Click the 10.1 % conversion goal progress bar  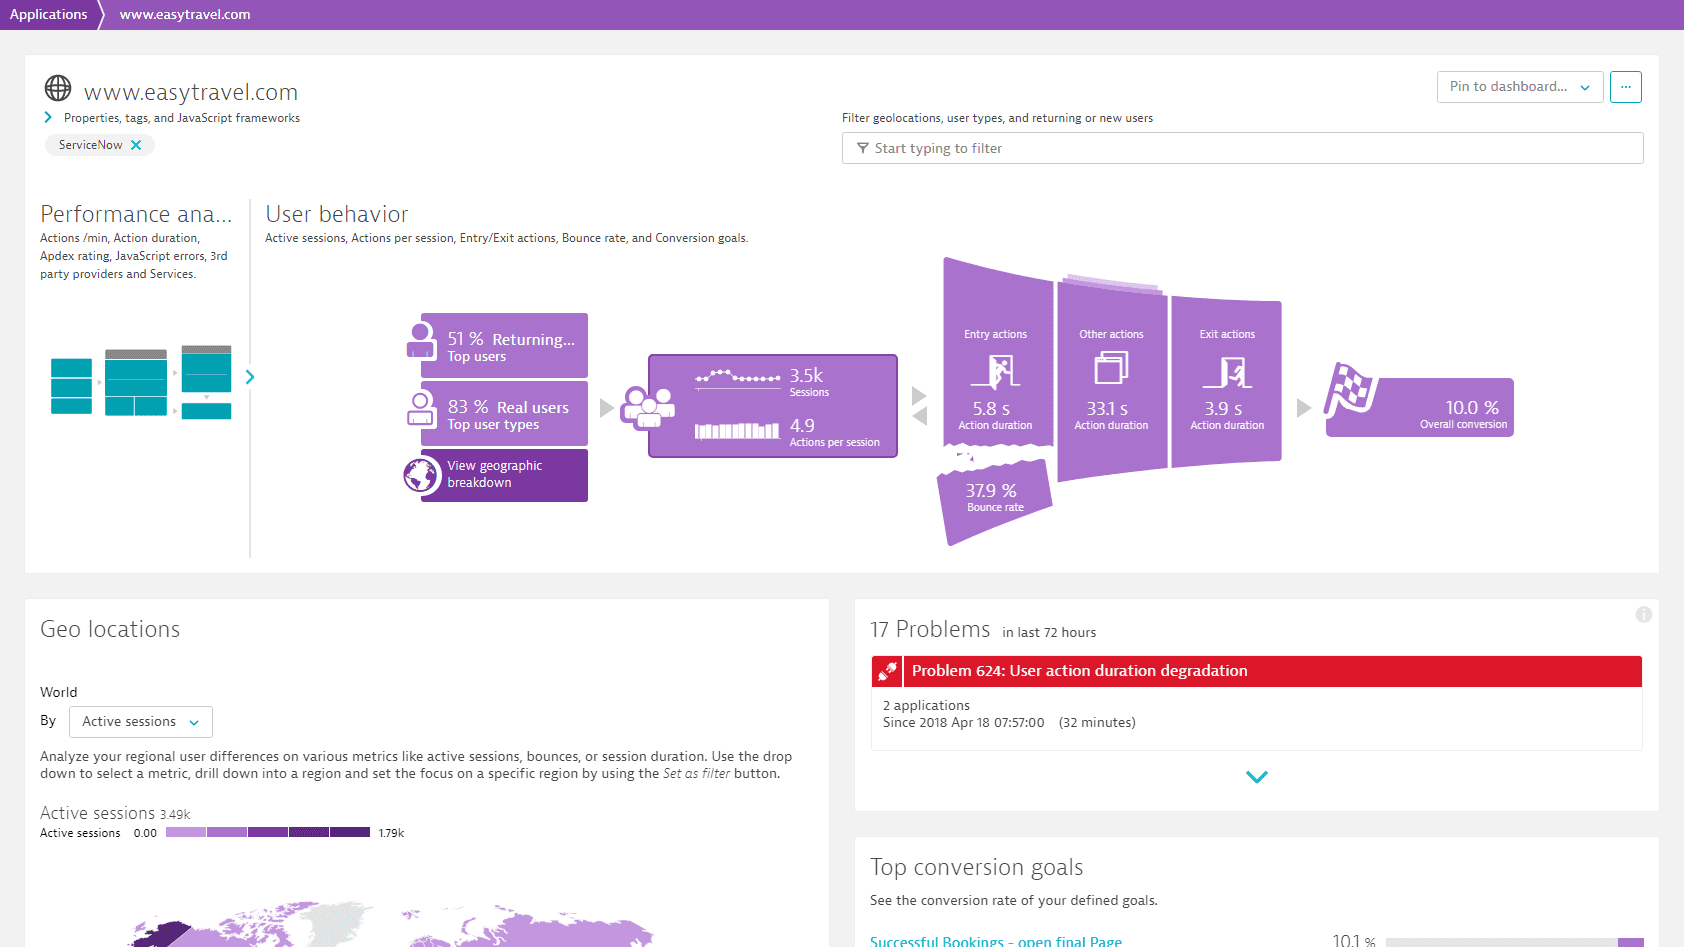pos(1515,942)
